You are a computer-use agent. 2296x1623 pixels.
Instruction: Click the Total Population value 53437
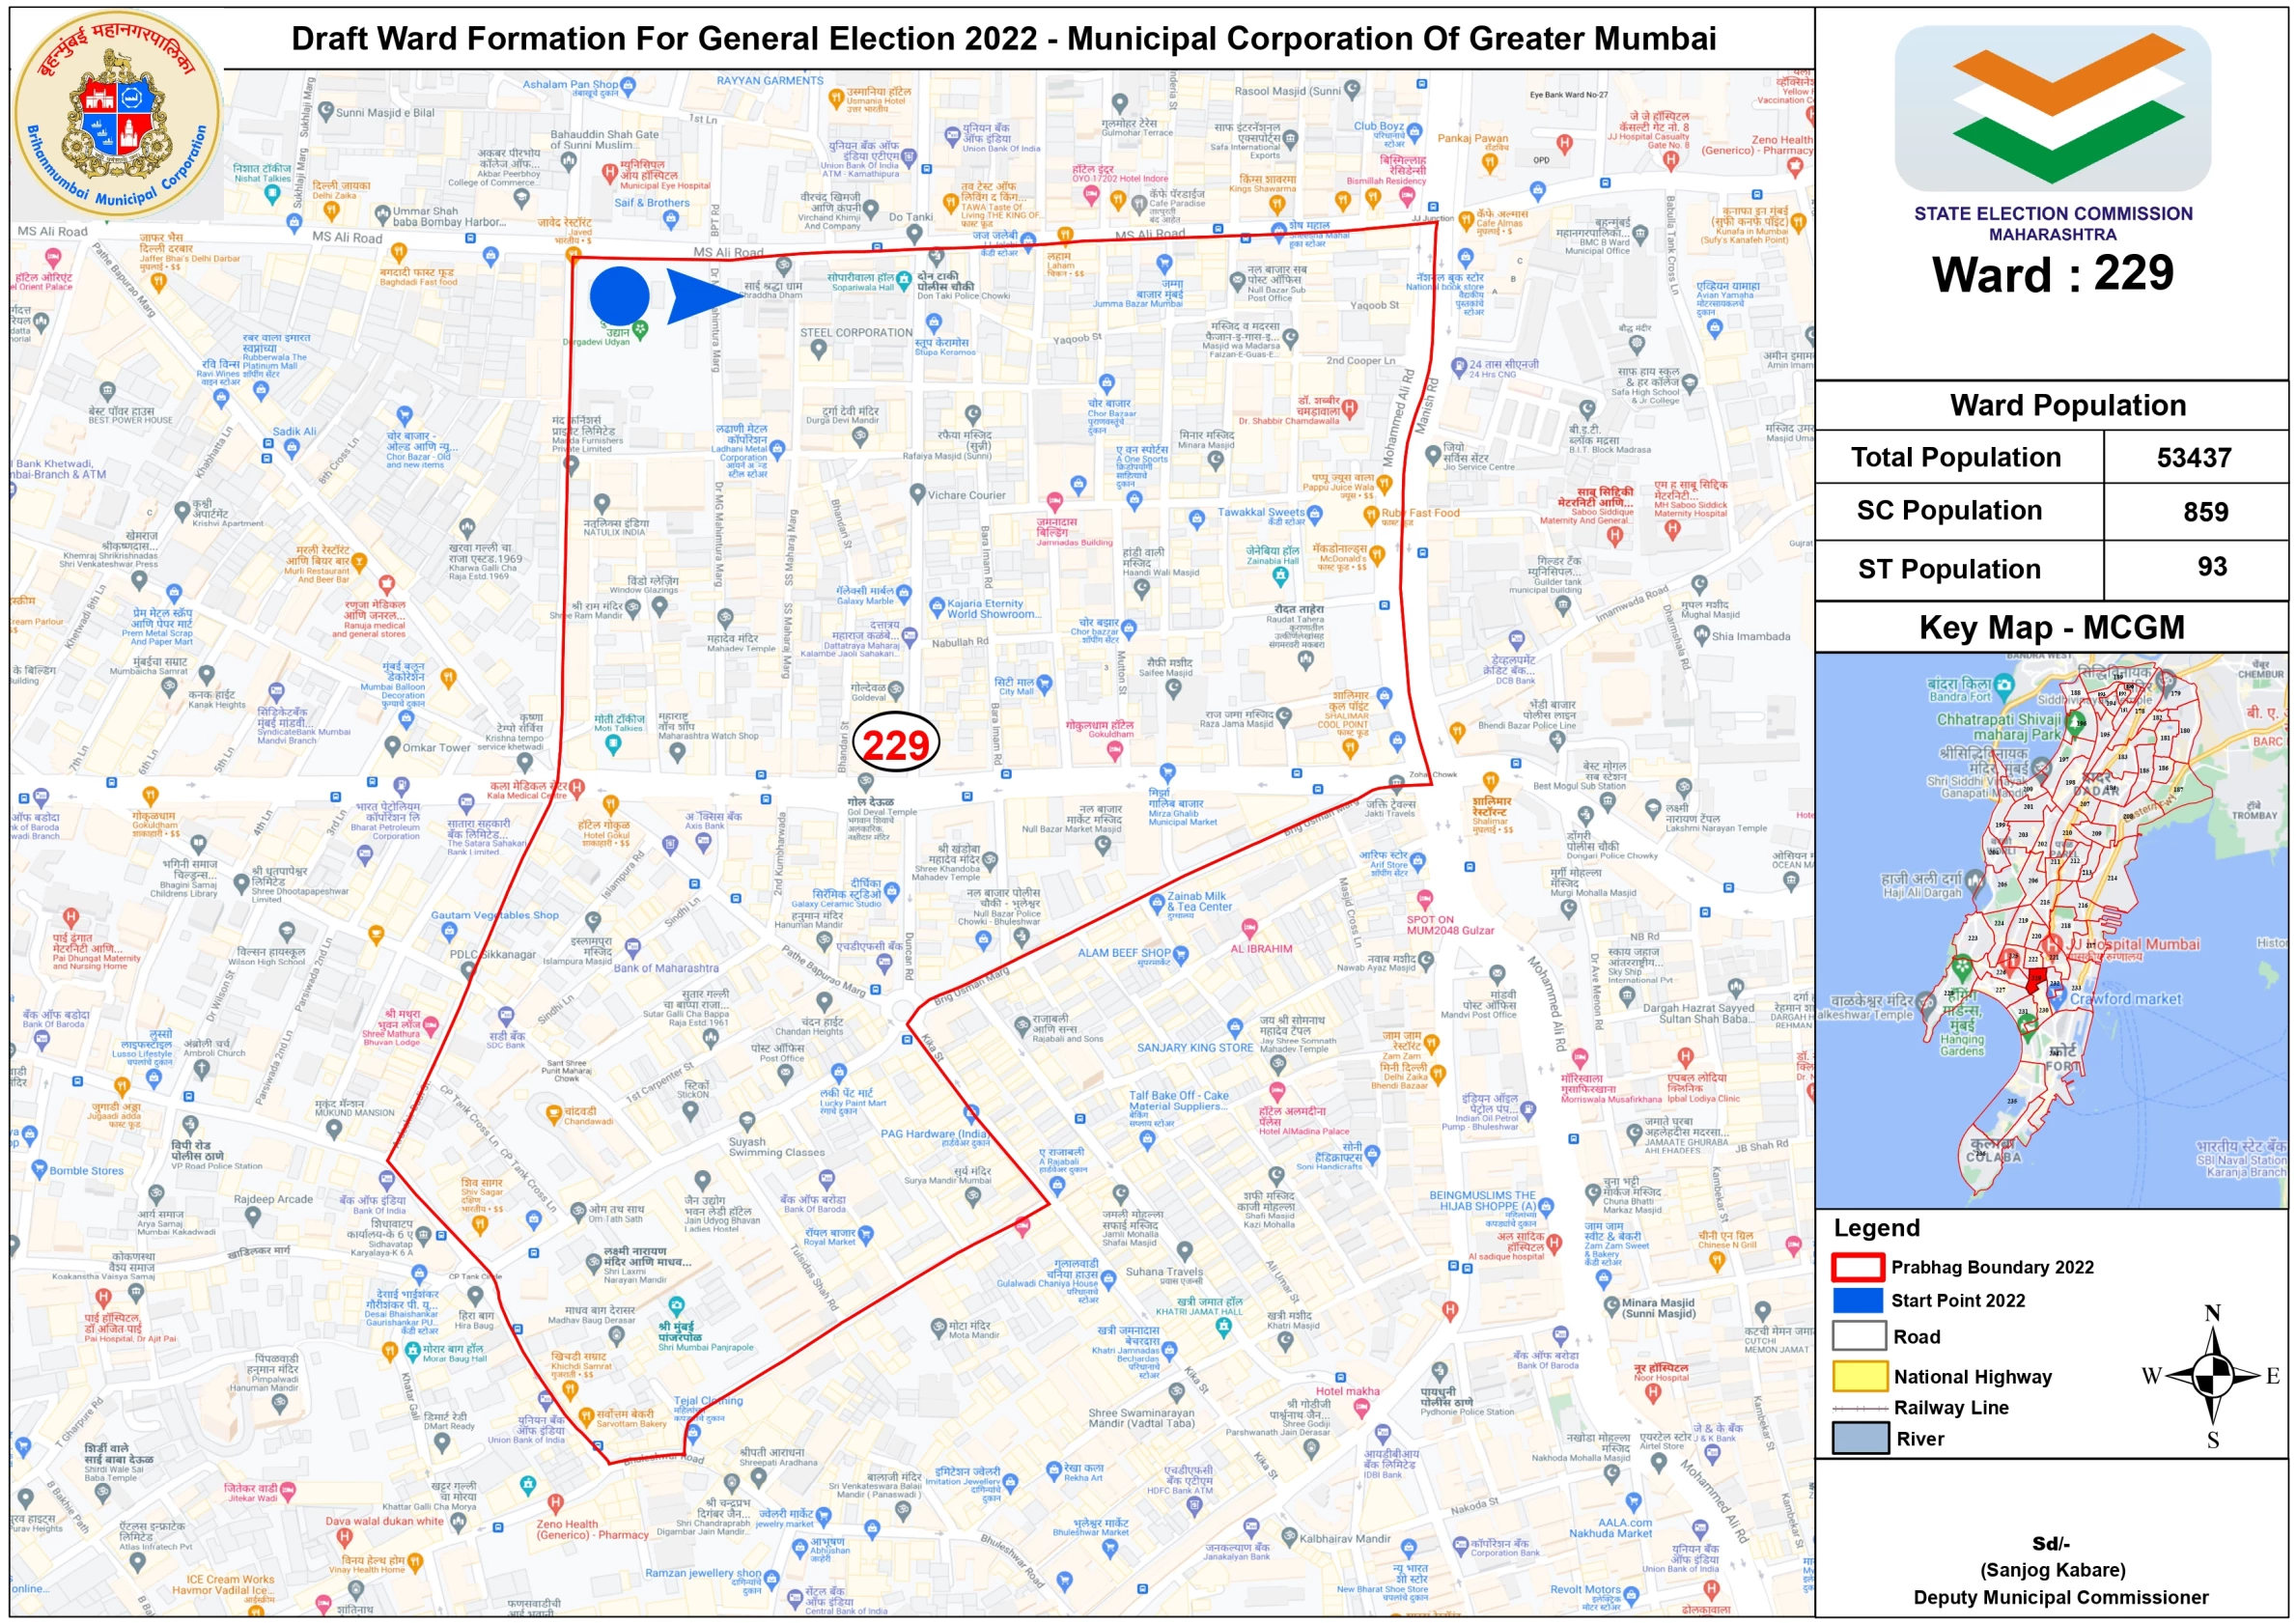(x=2193, y=458)
